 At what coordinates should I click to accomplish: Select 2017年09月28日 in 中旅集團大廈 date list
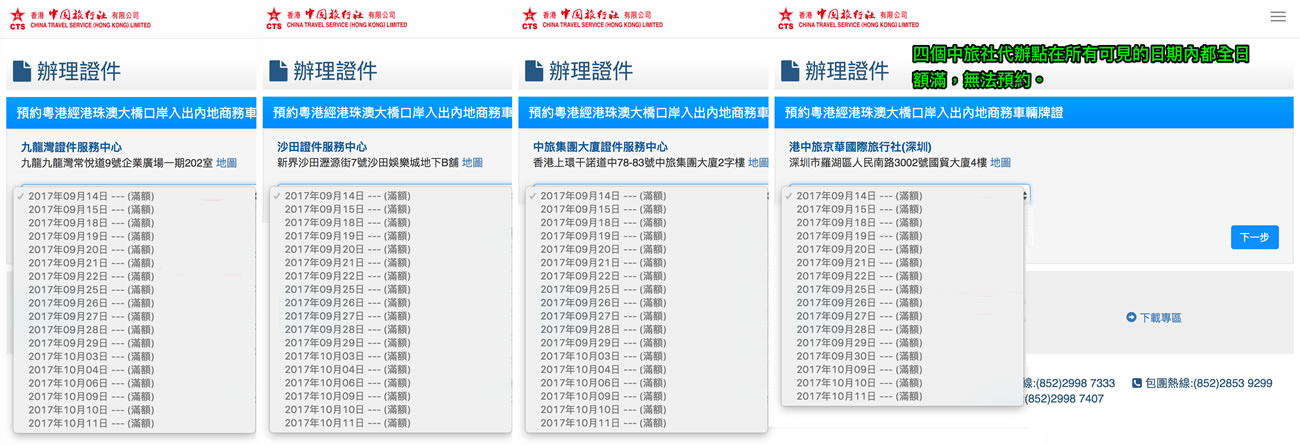[647, 330]
